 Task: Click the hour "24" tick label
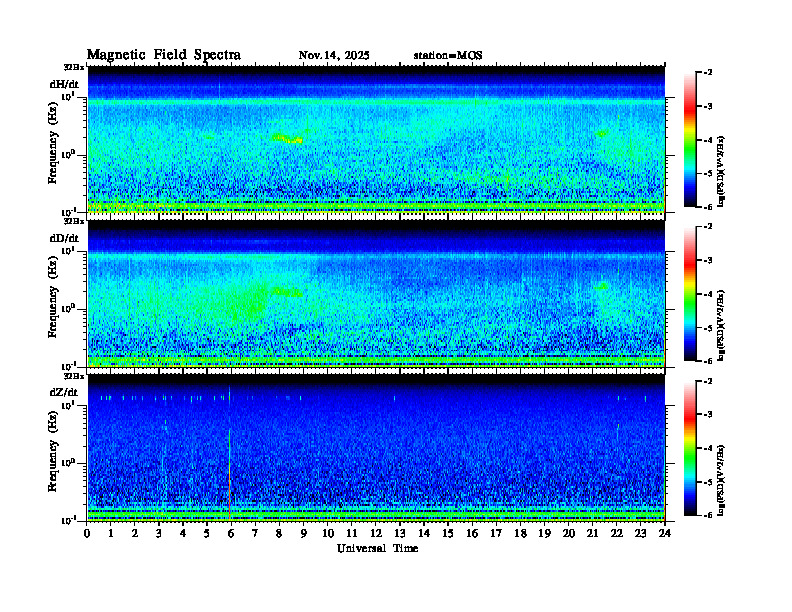(x=665, y=533)
